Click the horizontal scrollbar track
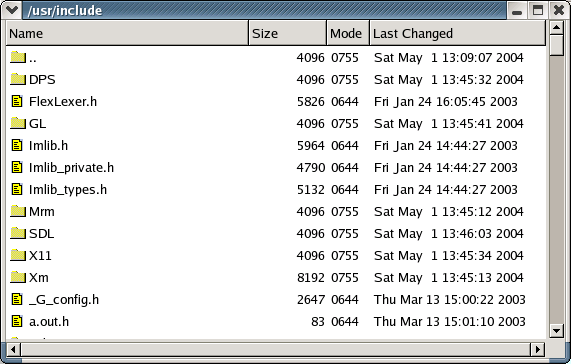The width and height of the screenshot is (571, 364). [x=275, y=349]
